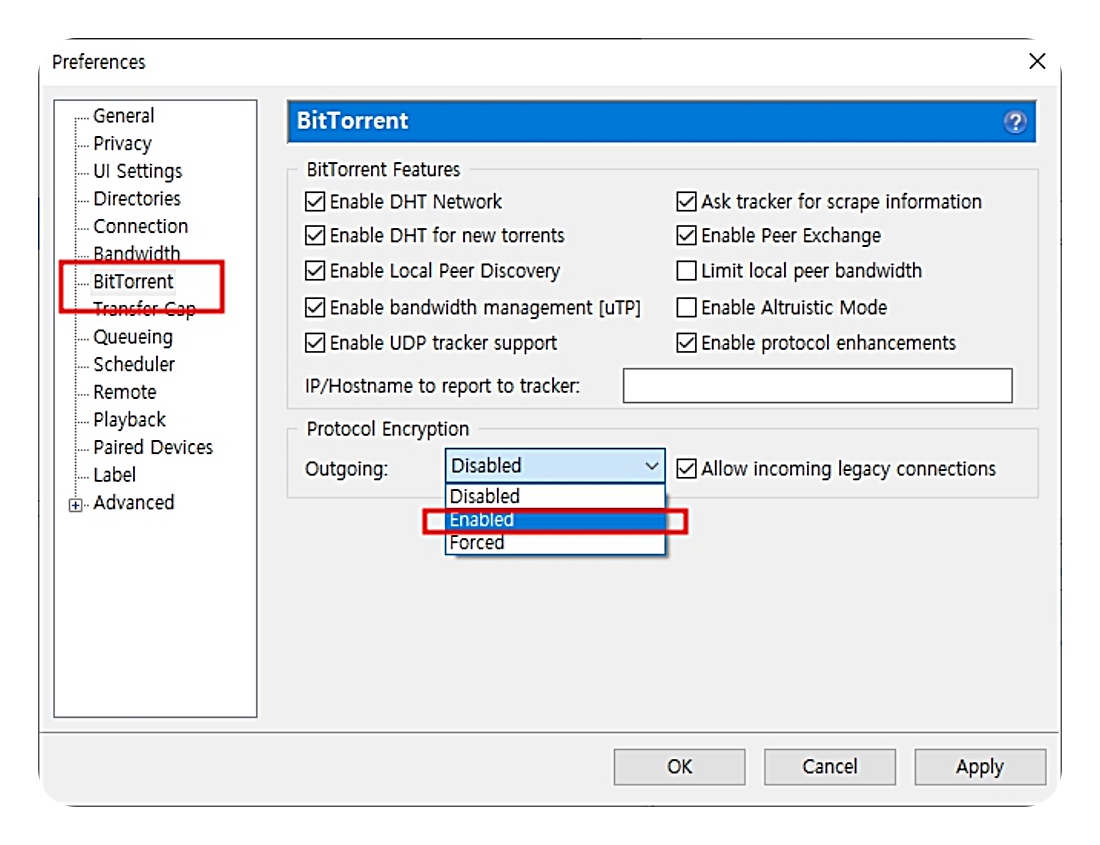Open Directories preferences category

pos(137,198)
